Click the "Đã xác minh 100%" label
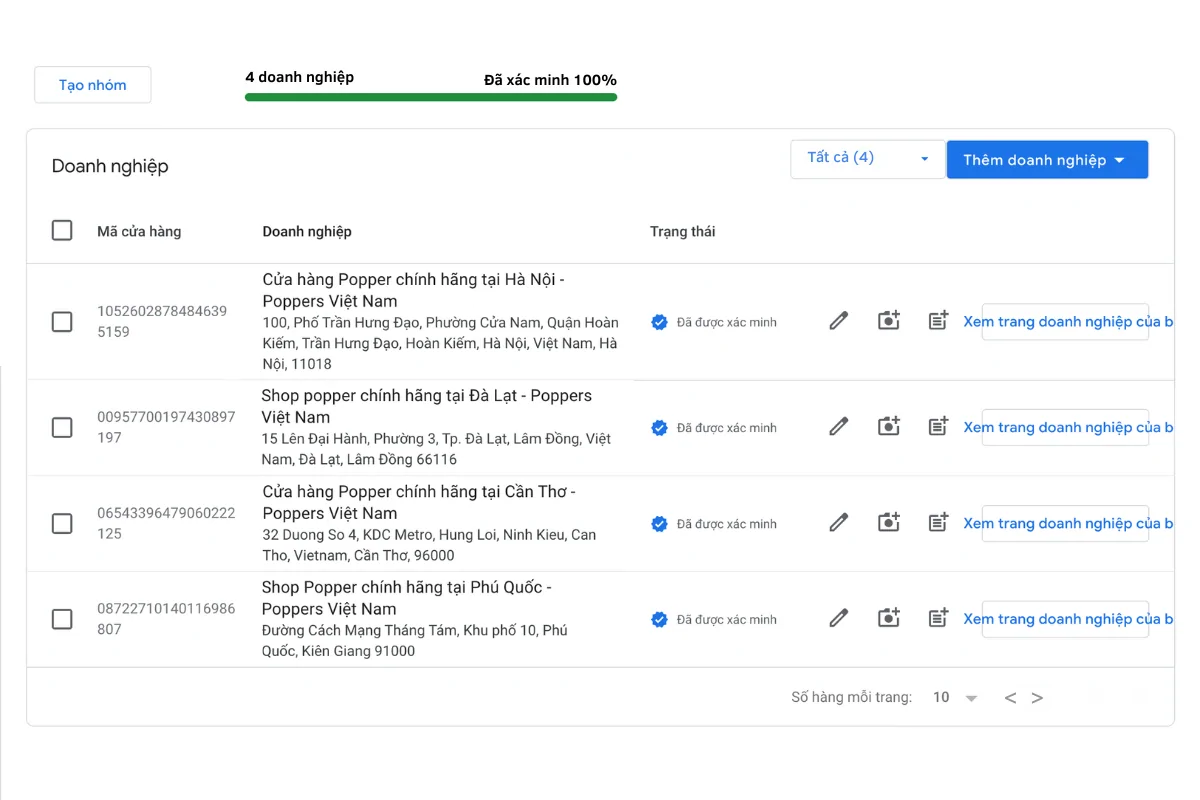Image resolution: width=1200 pixels, height=800 pixels. (x=550, y=80)
